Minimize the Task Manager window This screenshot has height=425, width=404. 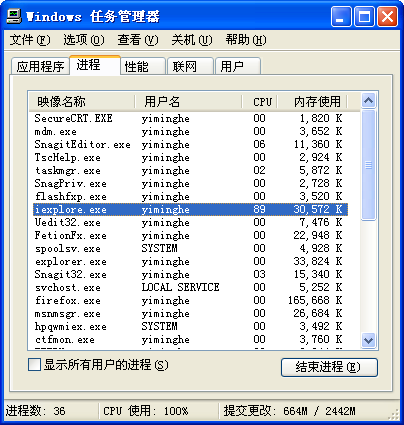(341, 16)
